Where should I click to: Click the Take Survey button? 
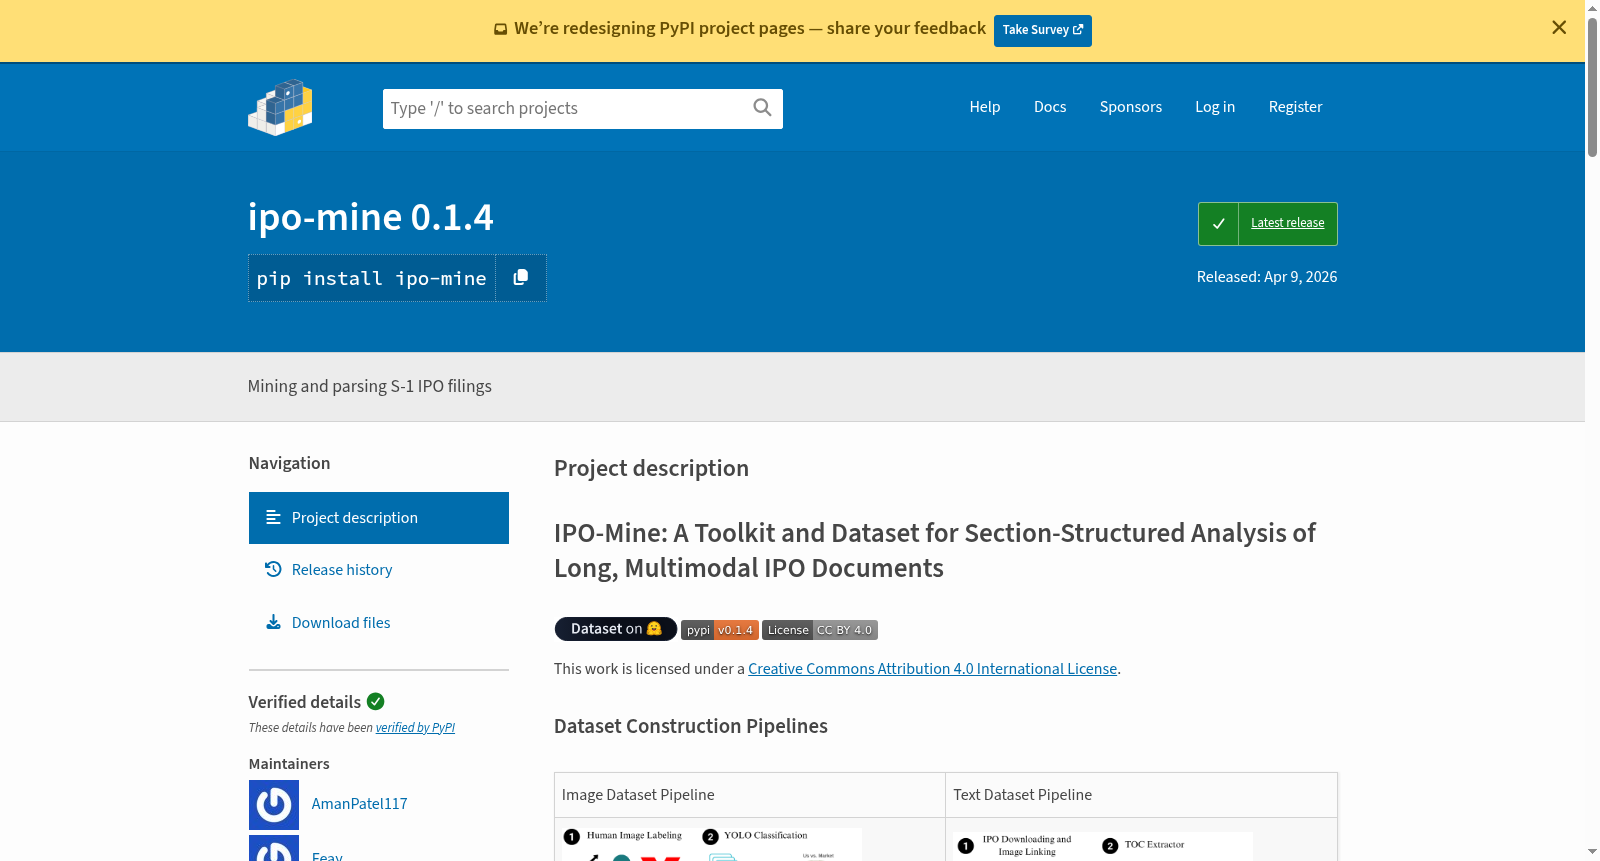pyautogui.click(x=1043, y=31)
